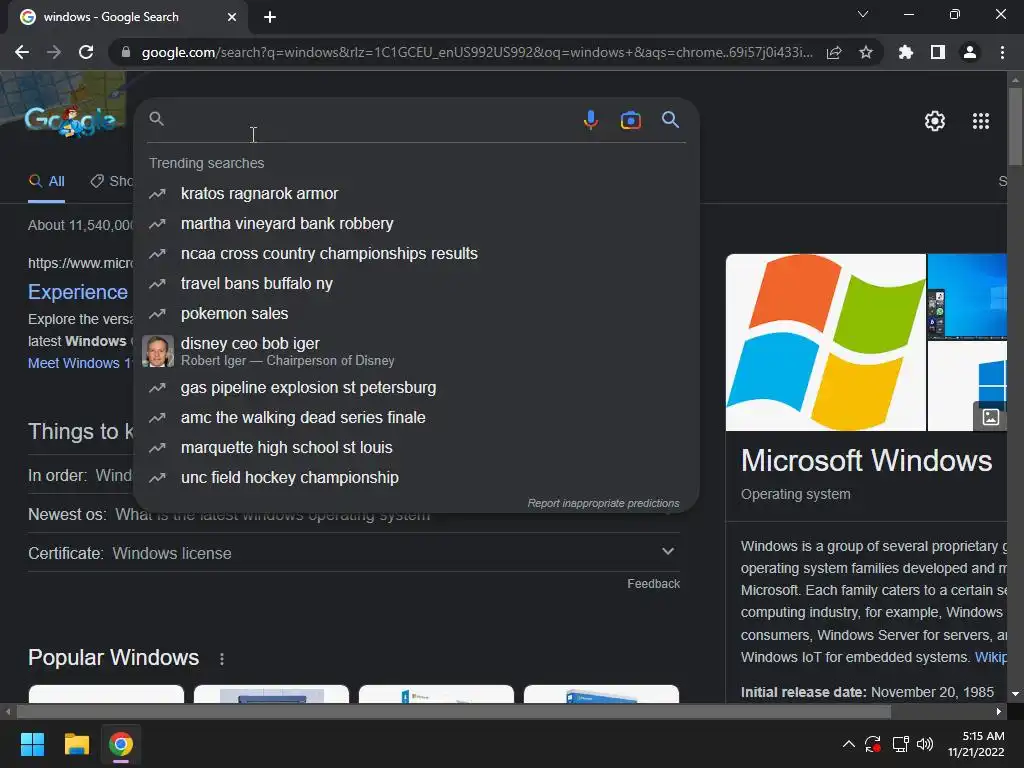This screenshot has height=768, width=1024.
Task: Start voice search with microphone icon
Action: click(590, 120)
